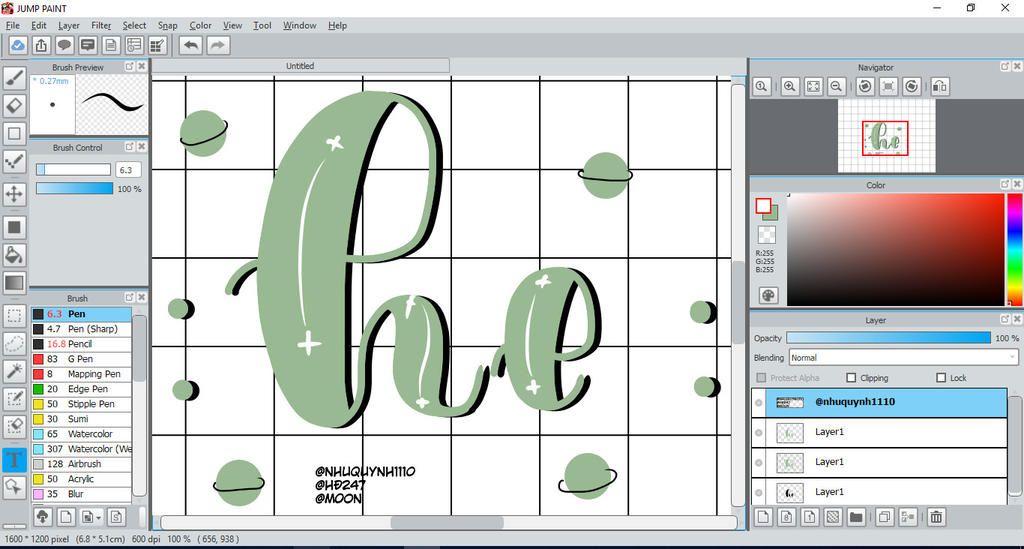Click the Redo arrow
This screenshot has width=1024, height=549.
tap(218, 45)
